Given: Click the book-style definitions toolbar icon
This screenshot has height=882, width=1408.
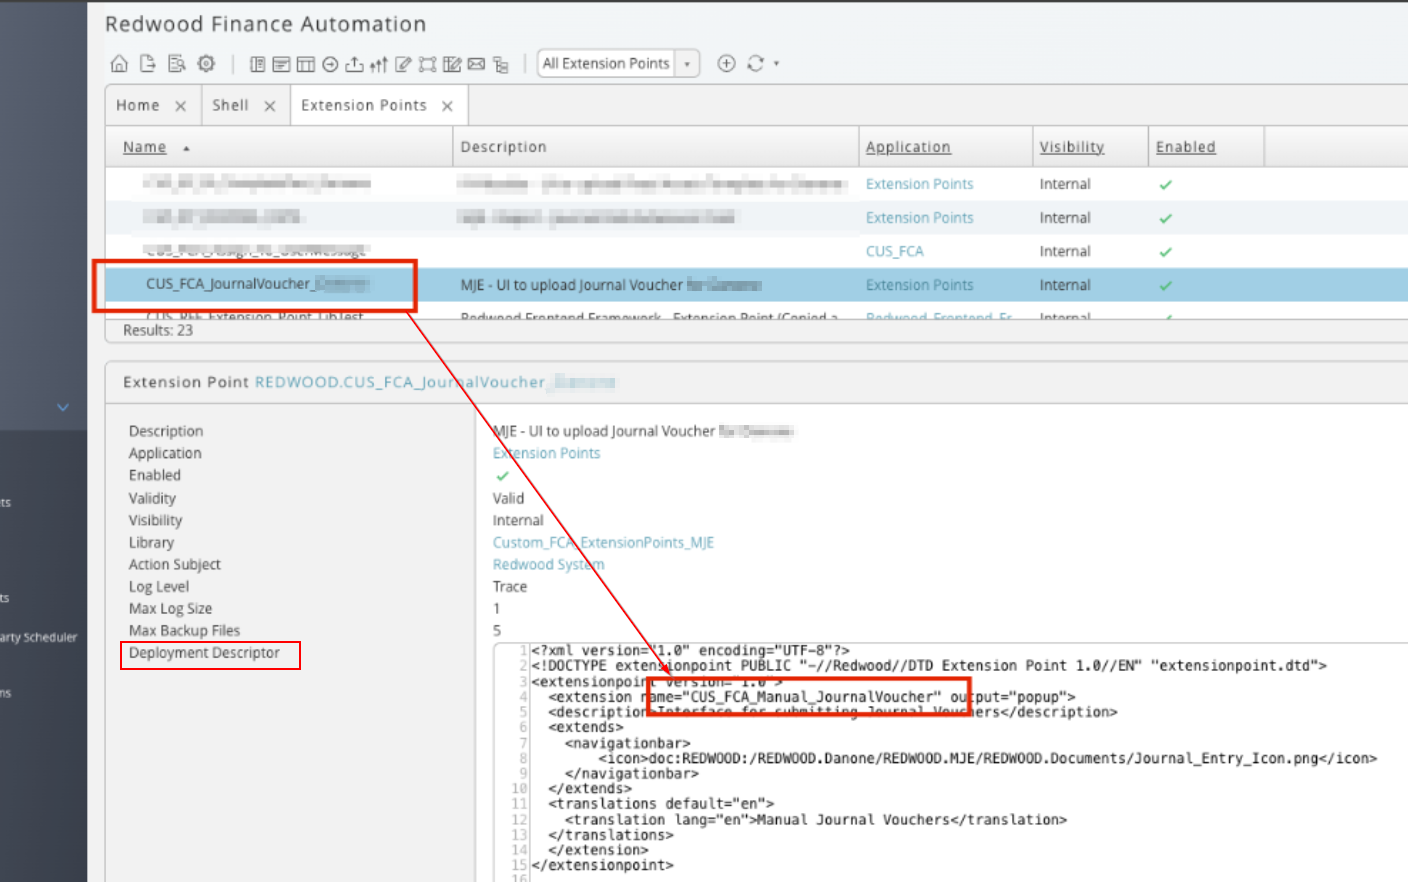Looking at the screenshot, I should [x=257, y=64].
